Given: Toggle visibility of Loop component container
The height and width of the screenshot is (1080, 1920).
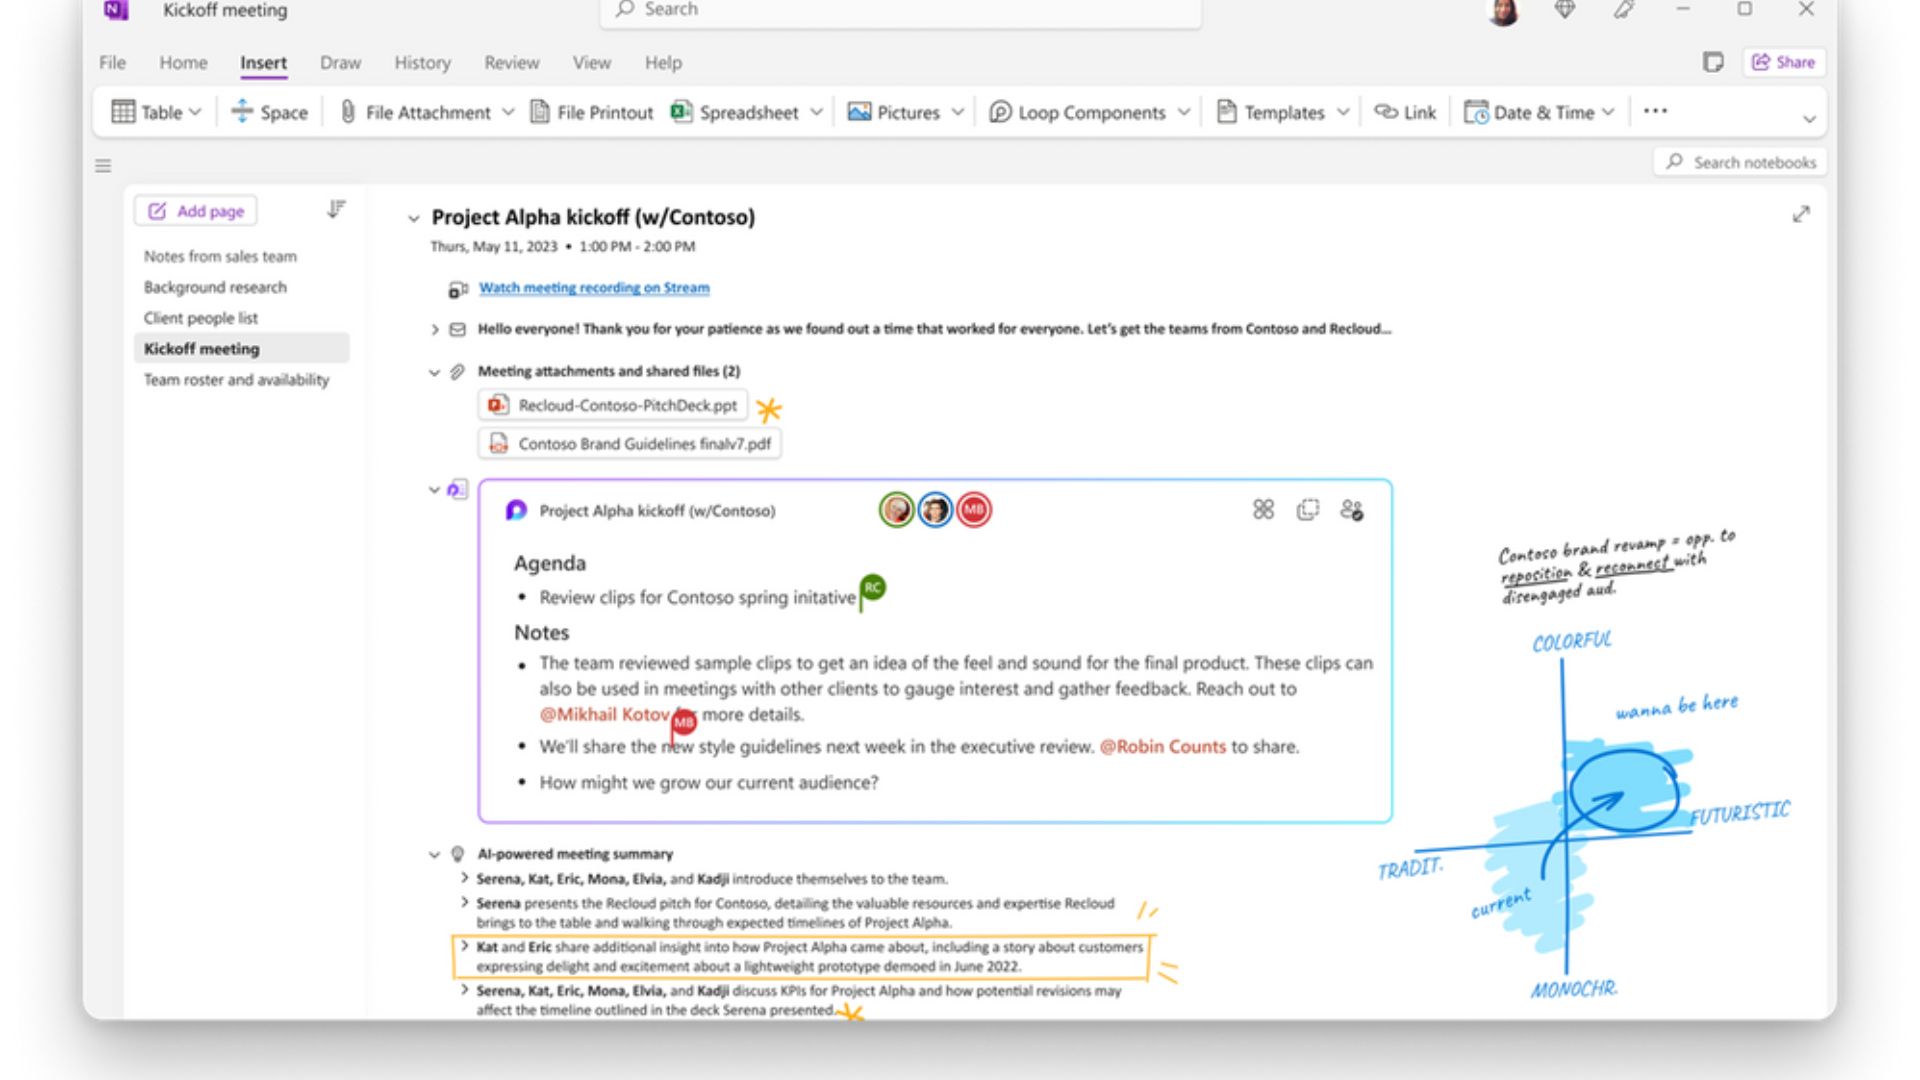Looking at the screenshot, I should click(x=434, y=488).
